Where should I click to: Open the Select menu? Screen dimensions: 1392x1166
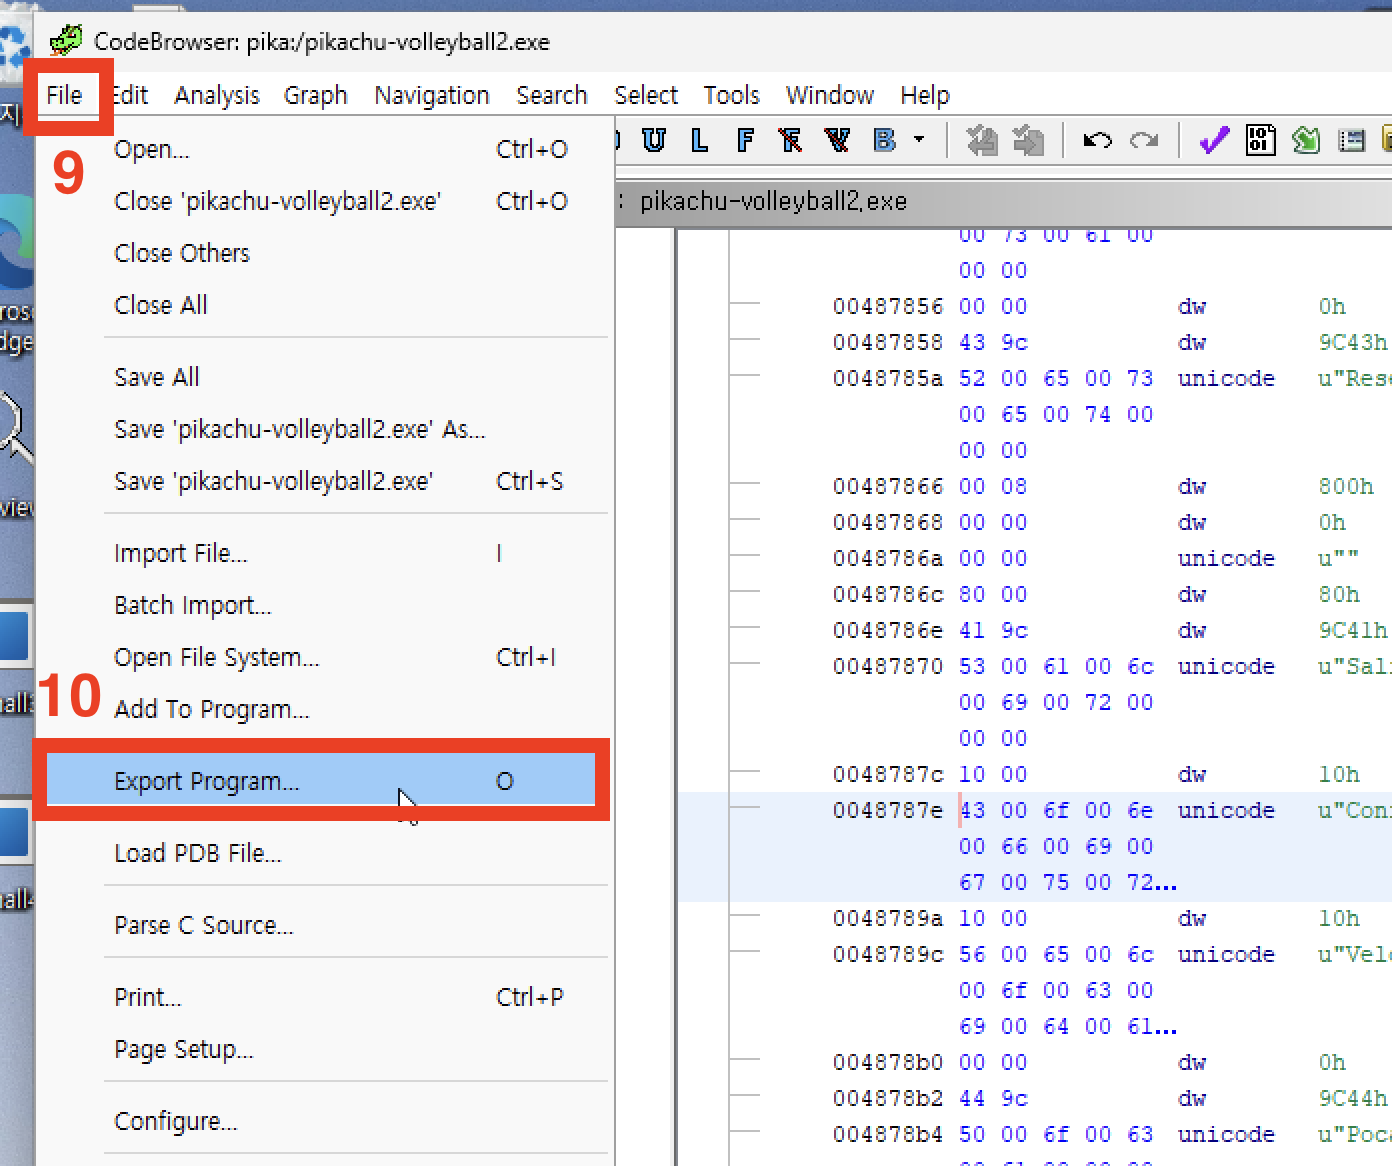646,95
